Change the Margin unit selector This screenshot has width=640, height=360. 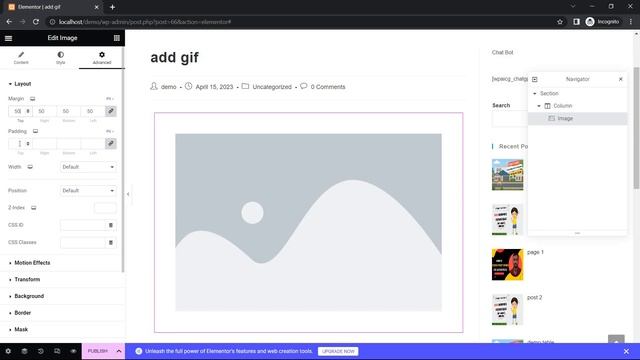click(x=110, y=99)
